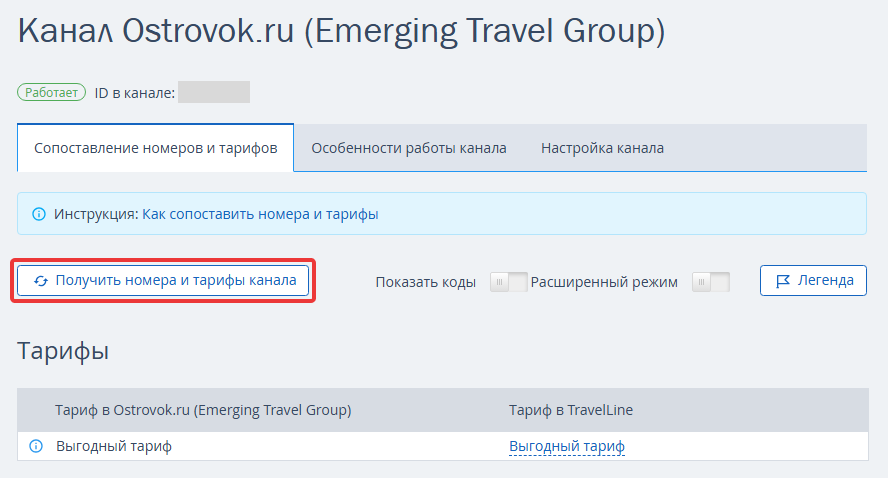Open the Настройка канала tab
Viewport: 888px width, 478px height.
pyautogui.click(x=602, y=148)
